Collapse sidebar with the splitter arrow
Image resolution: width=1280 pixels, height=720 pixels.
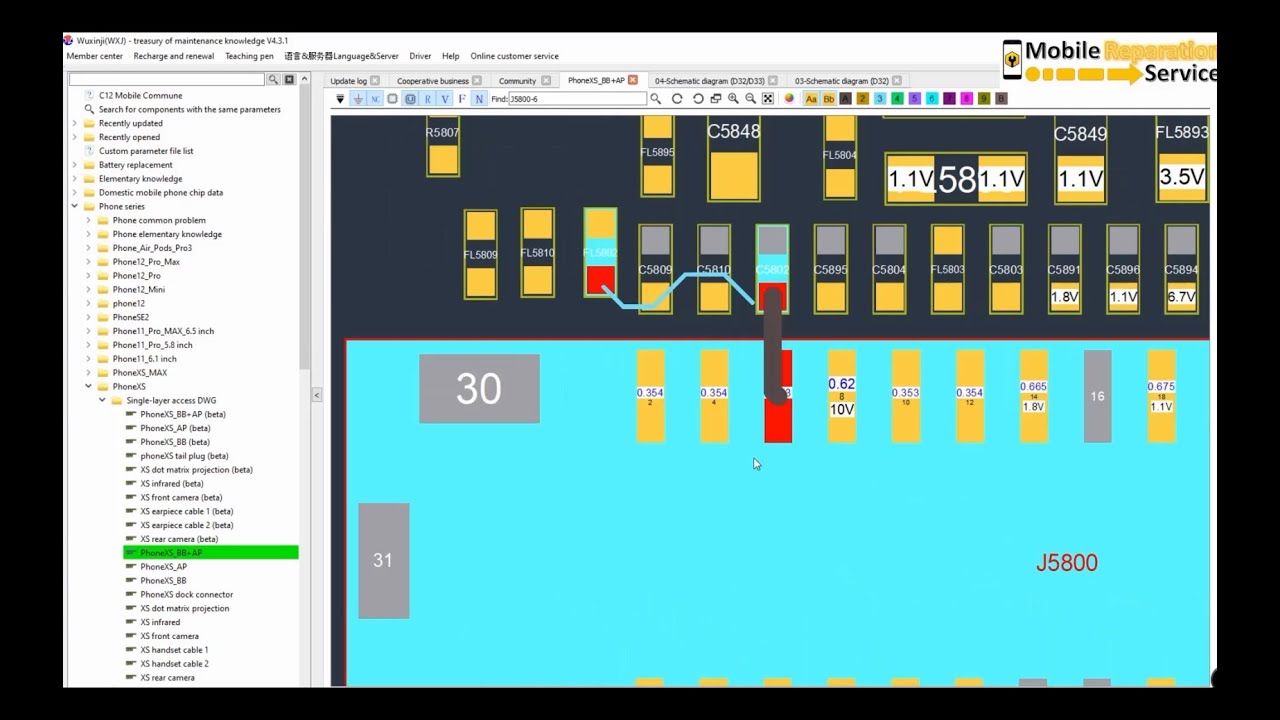316,395
